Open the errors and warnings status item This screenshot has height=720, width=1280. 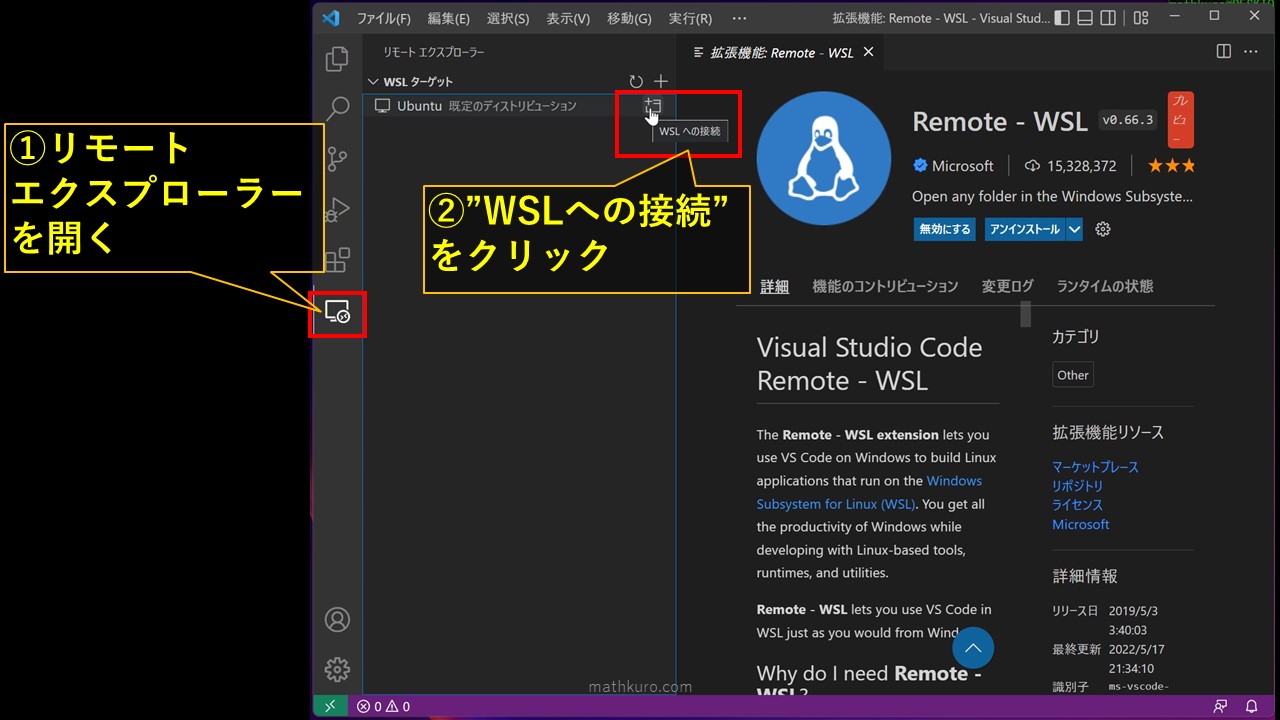384,706
